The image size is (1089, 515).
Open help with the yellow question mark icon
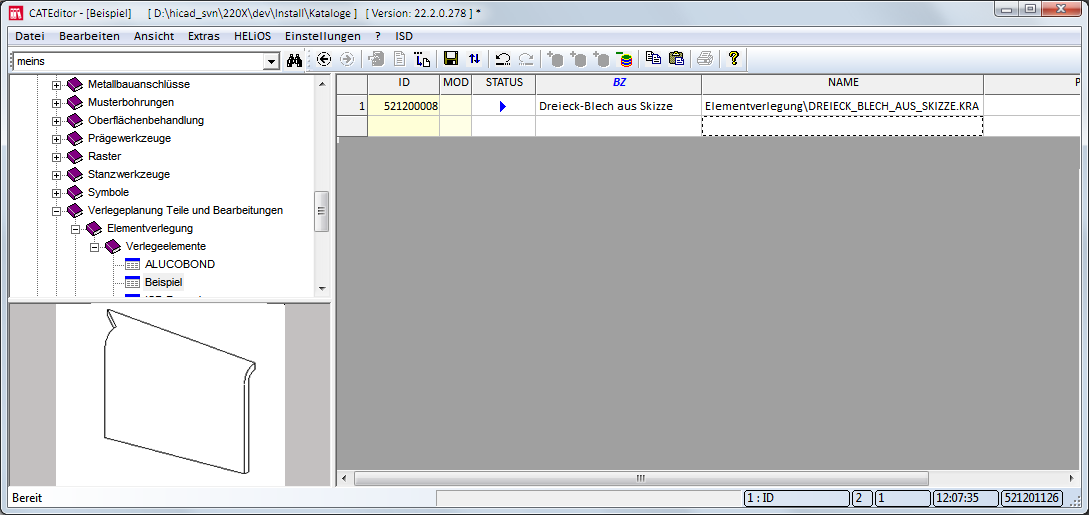click(x=733, y=59)
